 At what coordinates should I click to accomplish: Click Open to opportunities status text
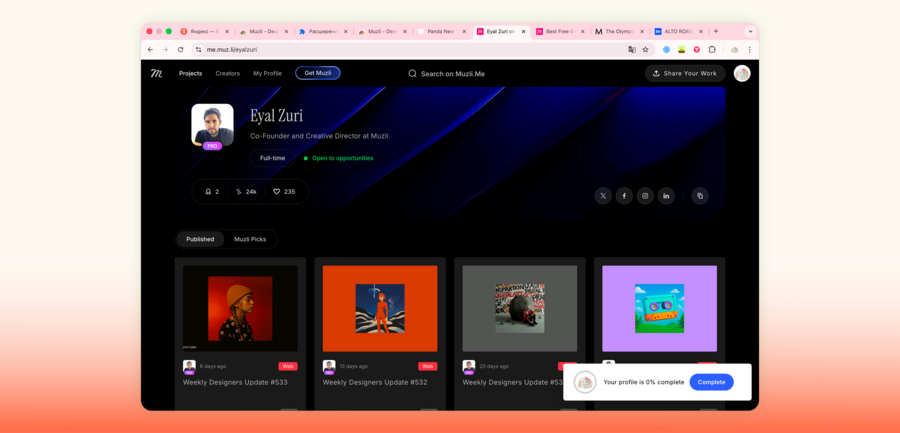click(x=343, y=158)
